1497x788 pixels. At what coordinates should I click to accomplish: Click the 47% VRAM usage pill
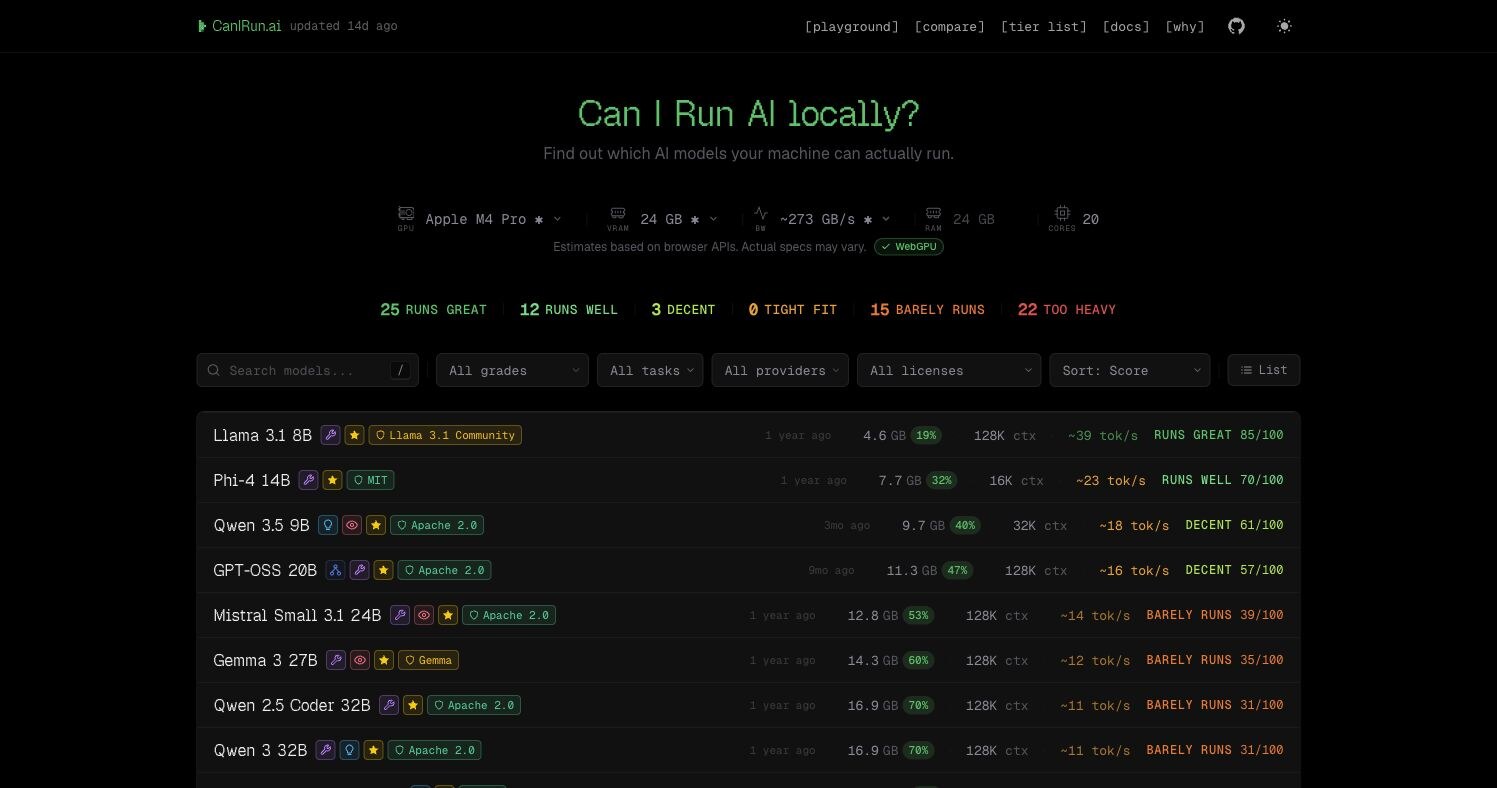pos(957,570)
